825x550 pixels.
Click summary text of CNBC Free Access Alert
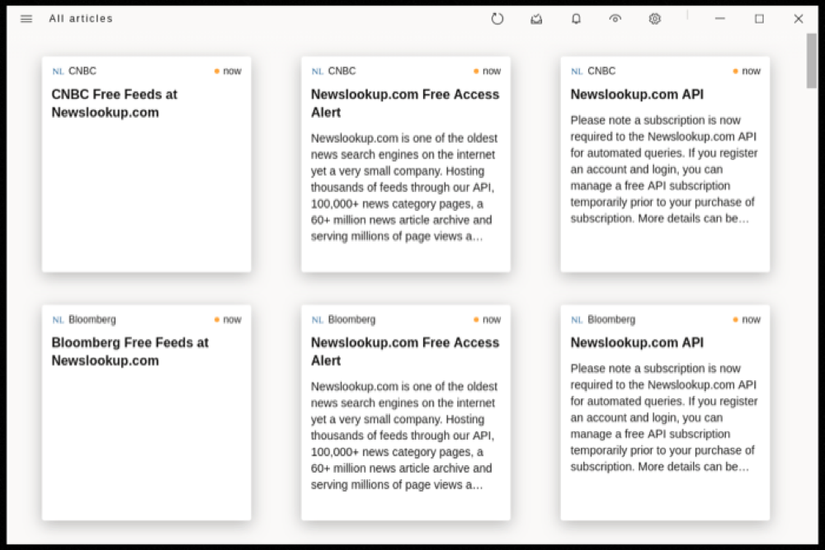click(x=404, y=187)
